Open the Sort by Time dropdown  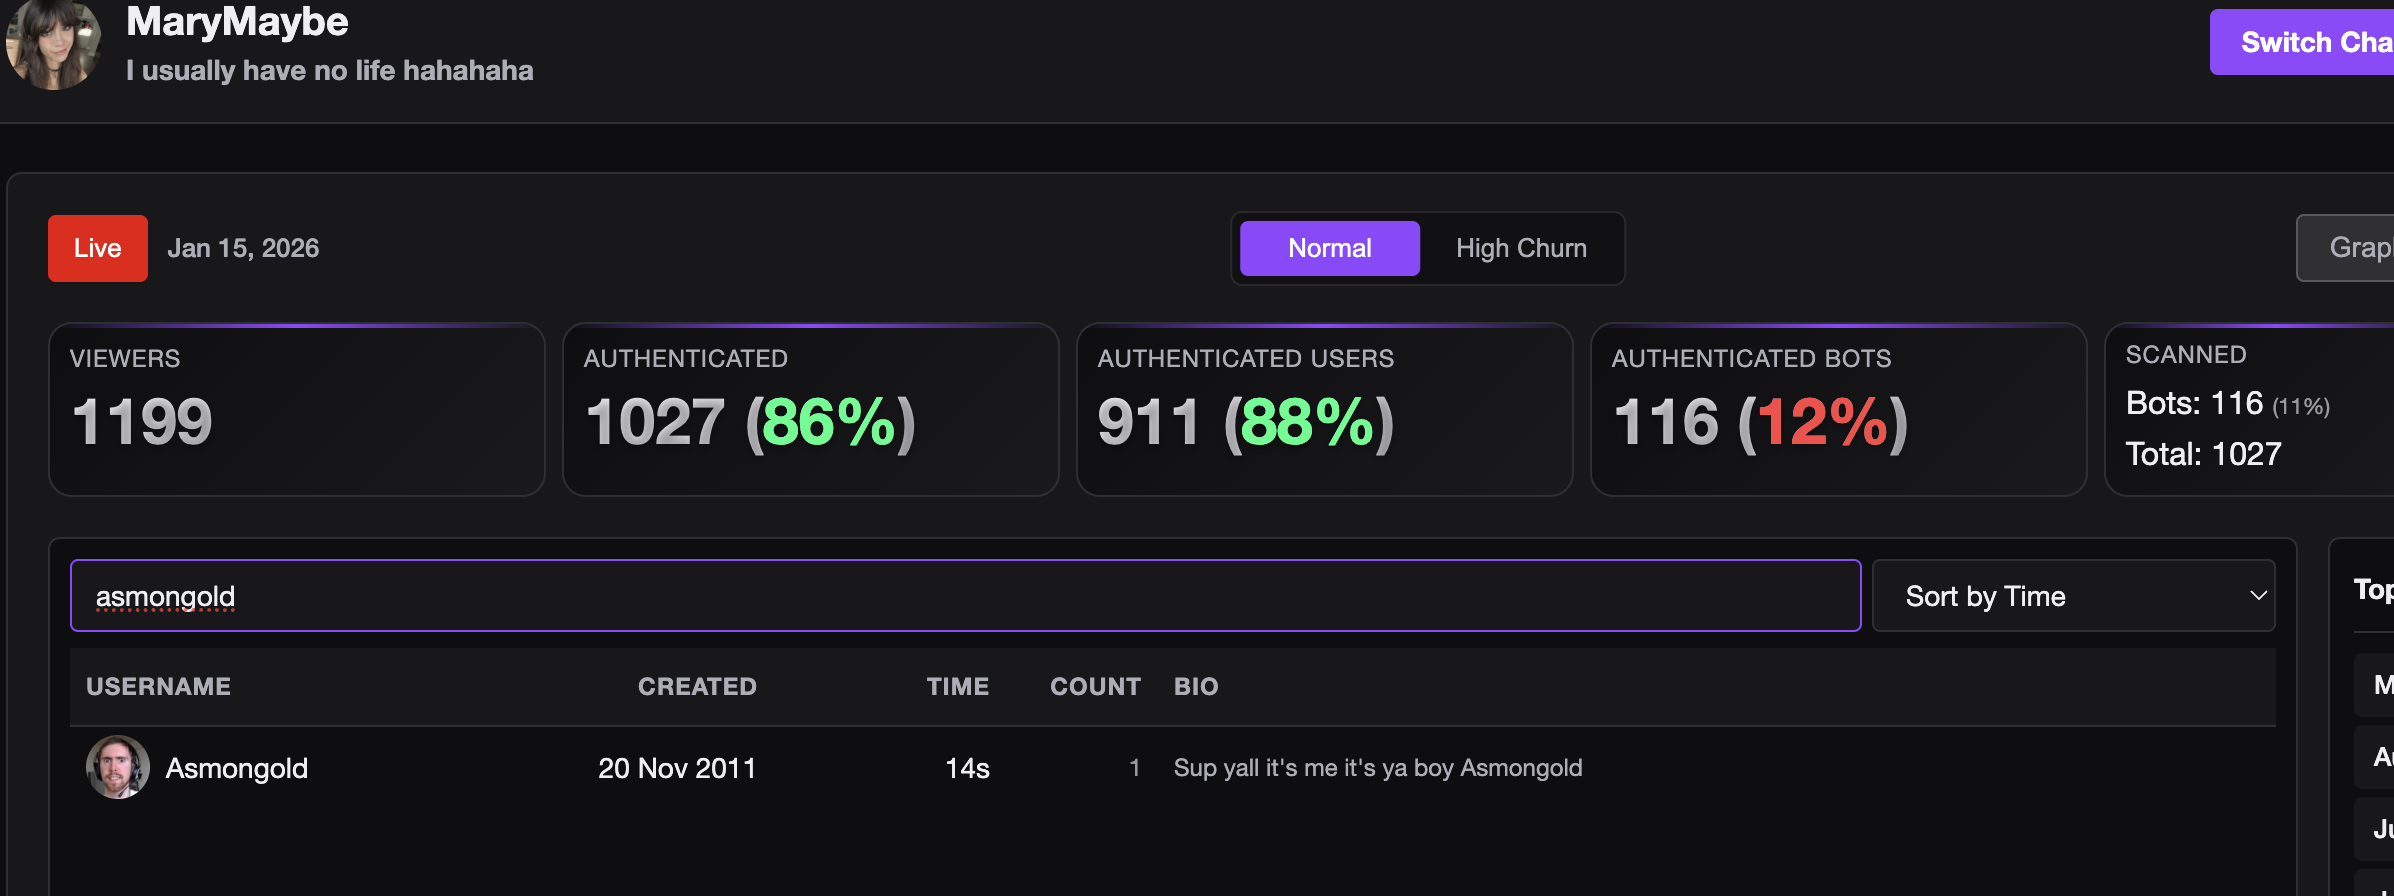click(2074, 596)
